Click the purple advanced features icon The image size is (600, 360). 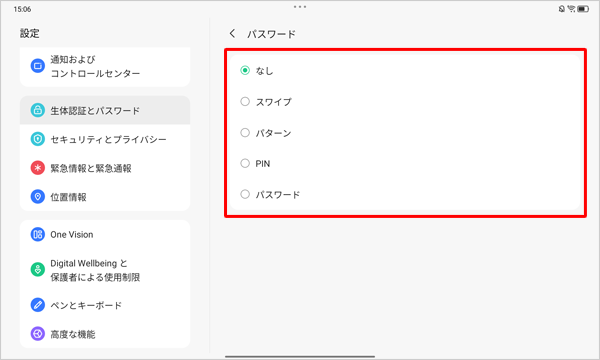(x=38, y=334)
